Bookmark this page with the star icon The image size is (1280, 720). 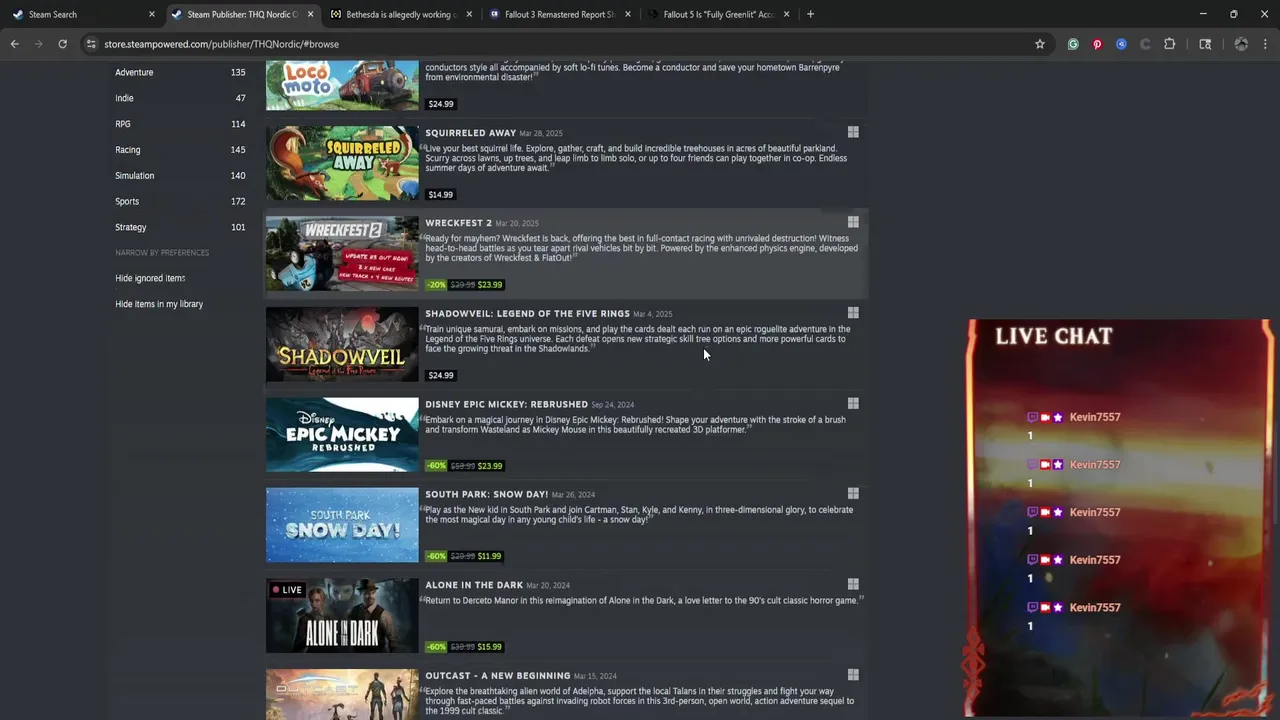tap(1040, 44)
